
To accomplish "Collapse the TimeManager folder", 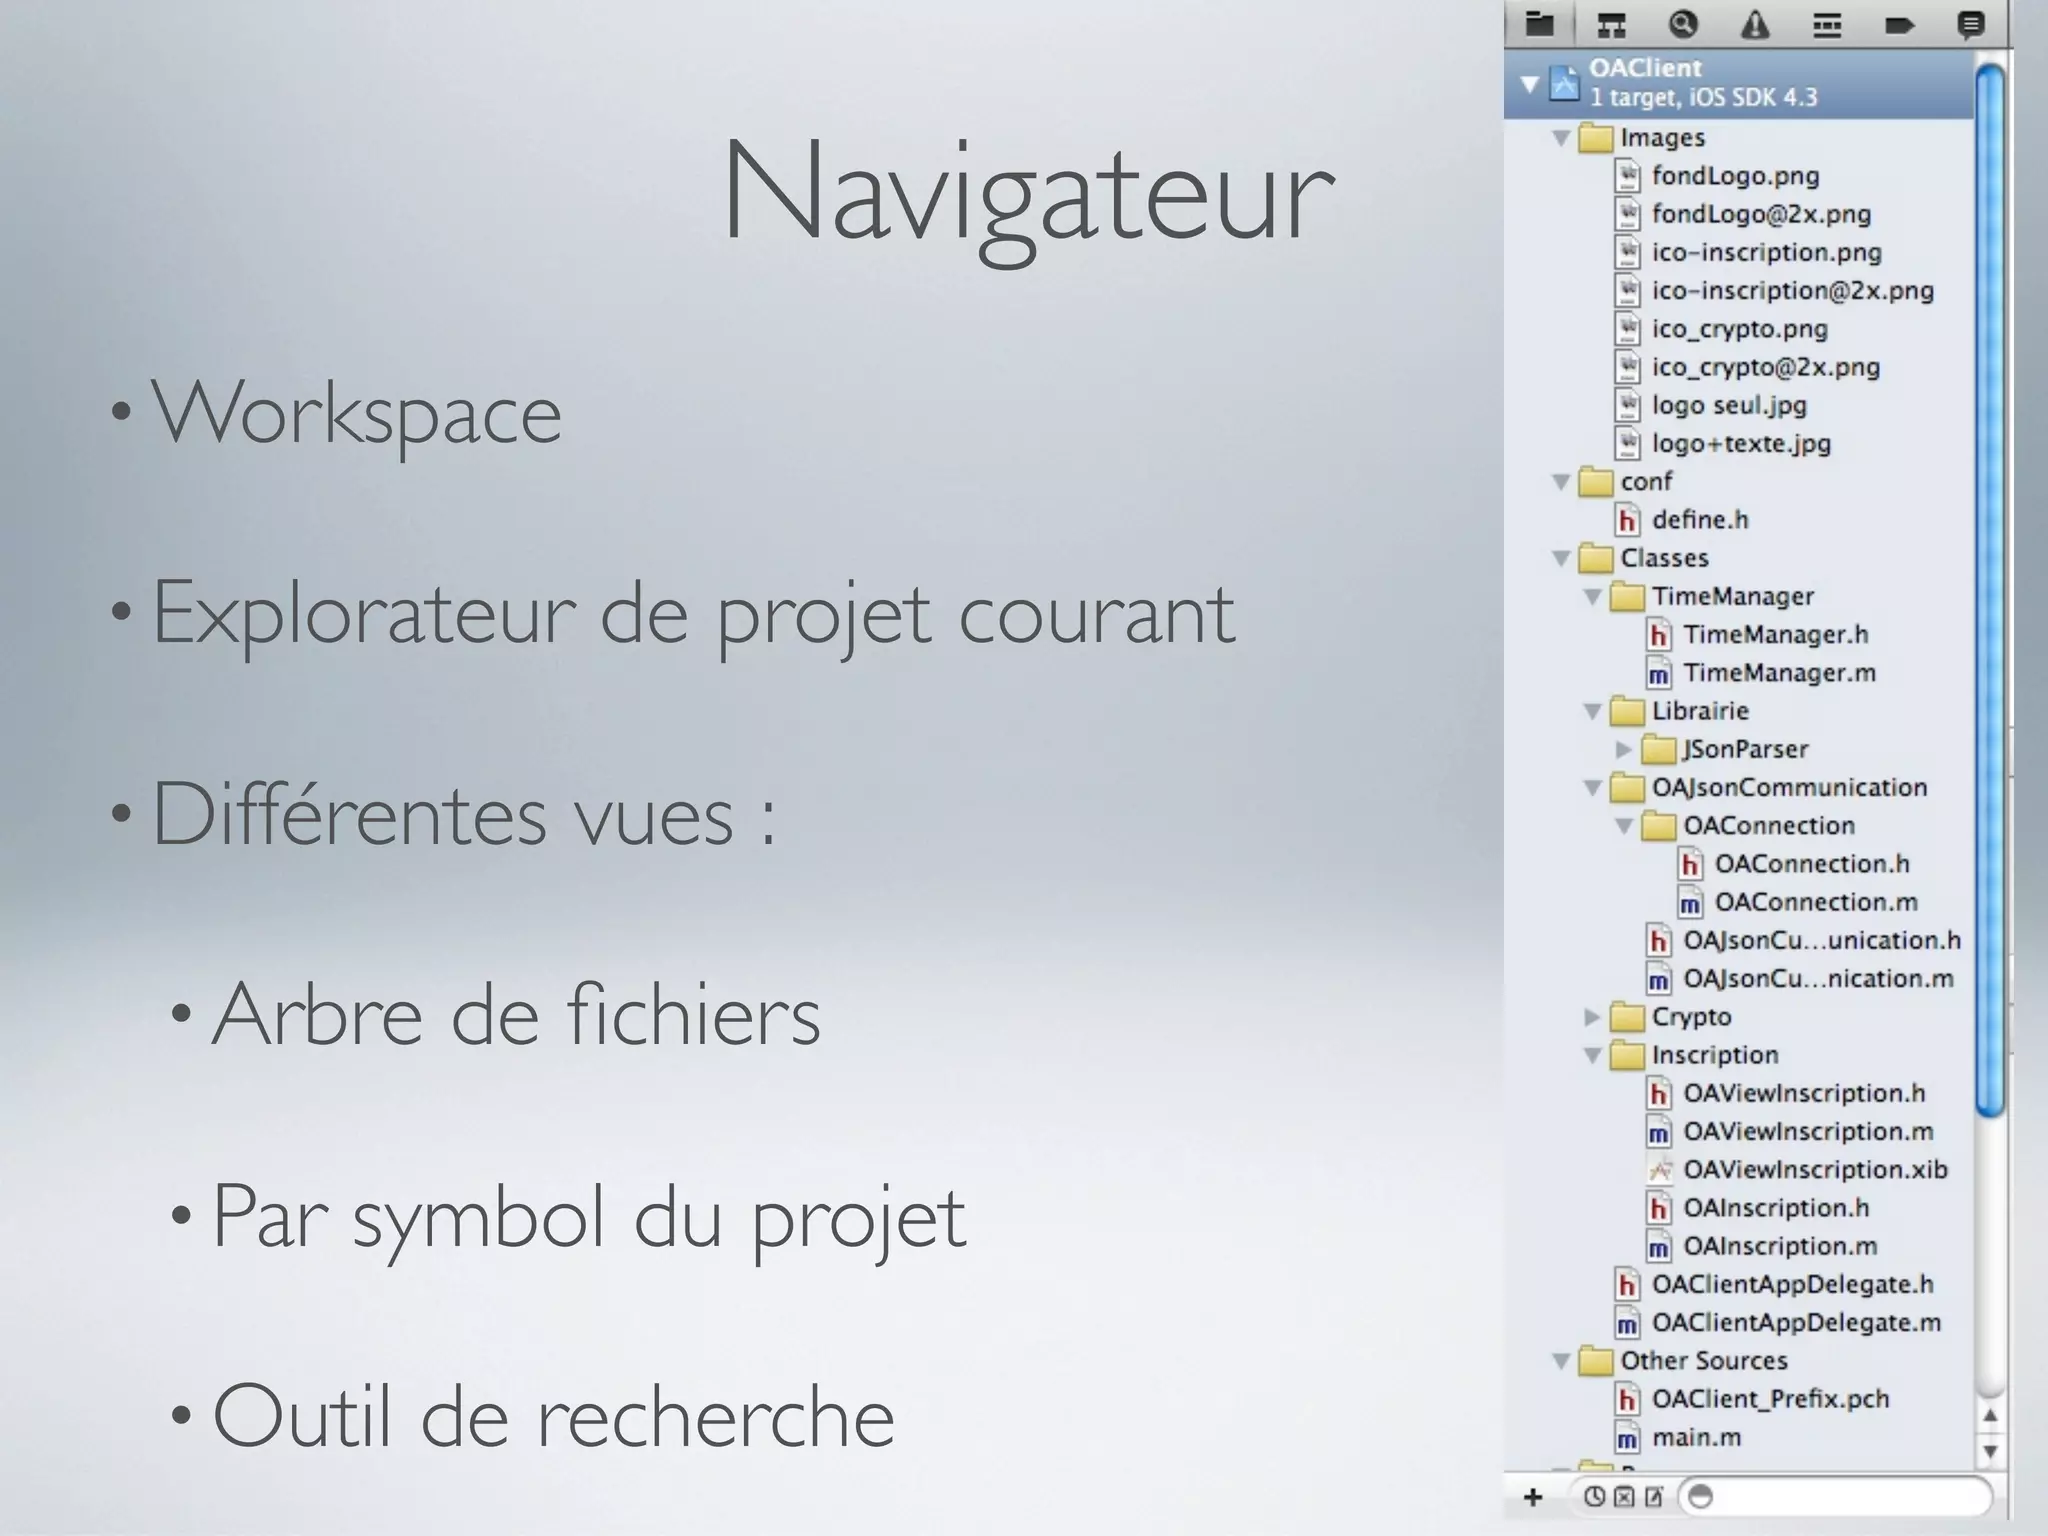I will [1592, 597].
